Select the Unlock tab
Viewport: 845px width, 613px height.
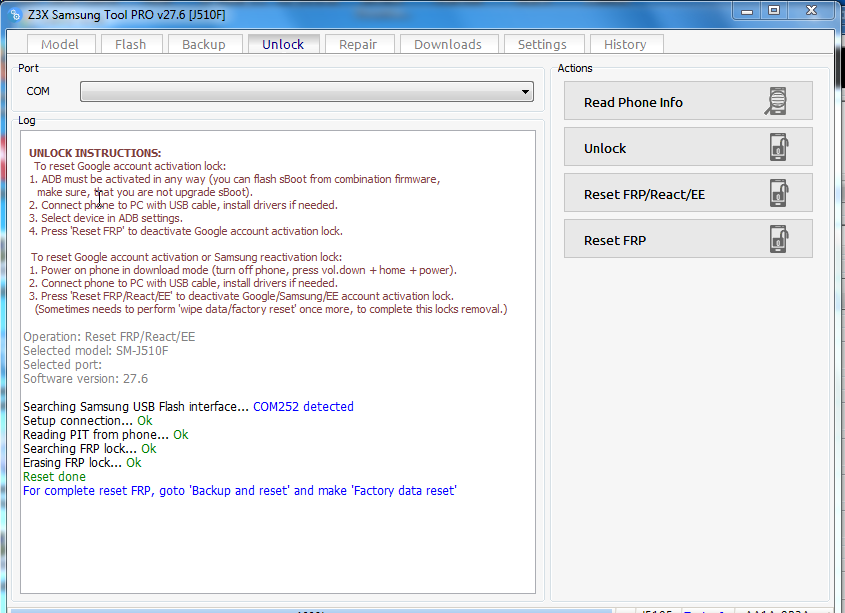(283, 44)
